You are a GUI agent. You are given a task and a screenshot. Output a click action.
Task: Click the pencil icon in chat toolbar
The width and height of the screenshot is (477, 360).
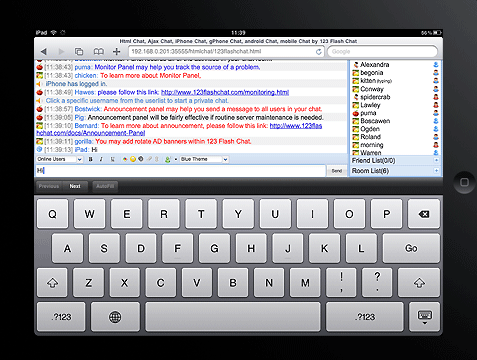(x=149, y=159)
